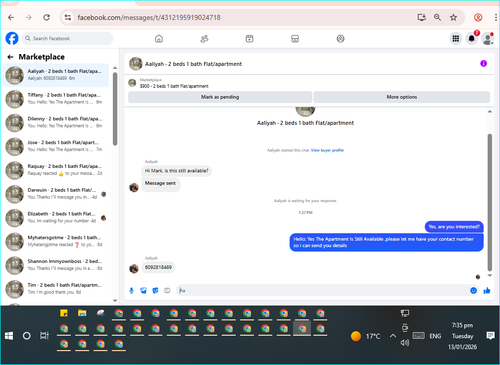Open the Chrome profile icon
This screenshot has height=365, width=500.
[x=478, y=17]
